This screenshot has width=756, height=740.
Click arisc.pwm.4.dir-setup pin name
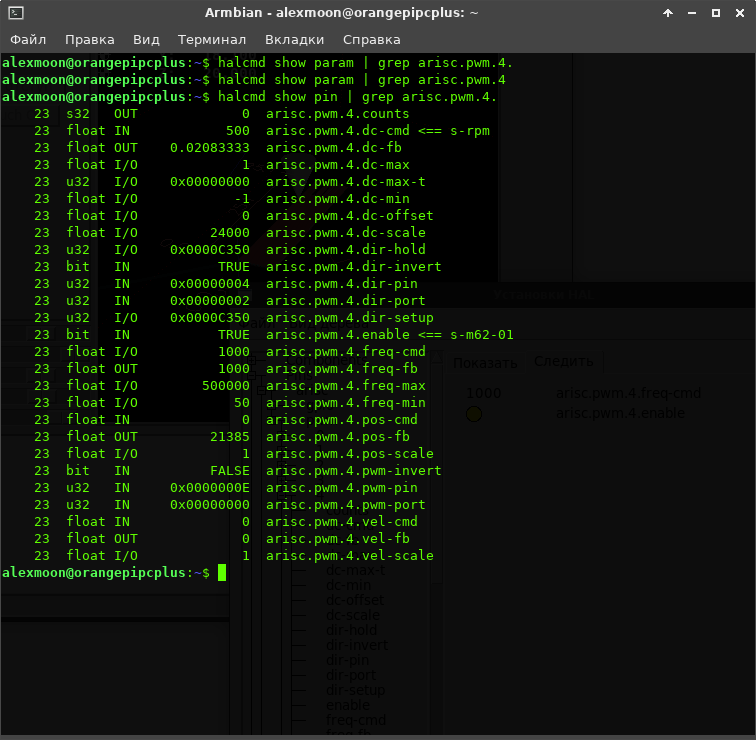tap(350, 318)
